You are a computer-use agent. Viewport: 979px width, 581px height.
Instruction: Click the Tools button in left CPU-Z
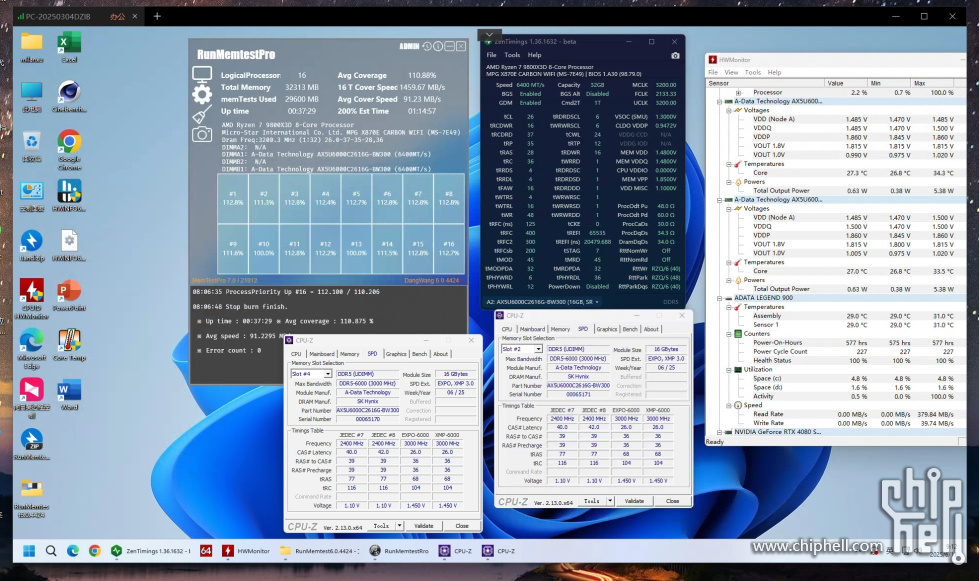[x=381, y=526]
